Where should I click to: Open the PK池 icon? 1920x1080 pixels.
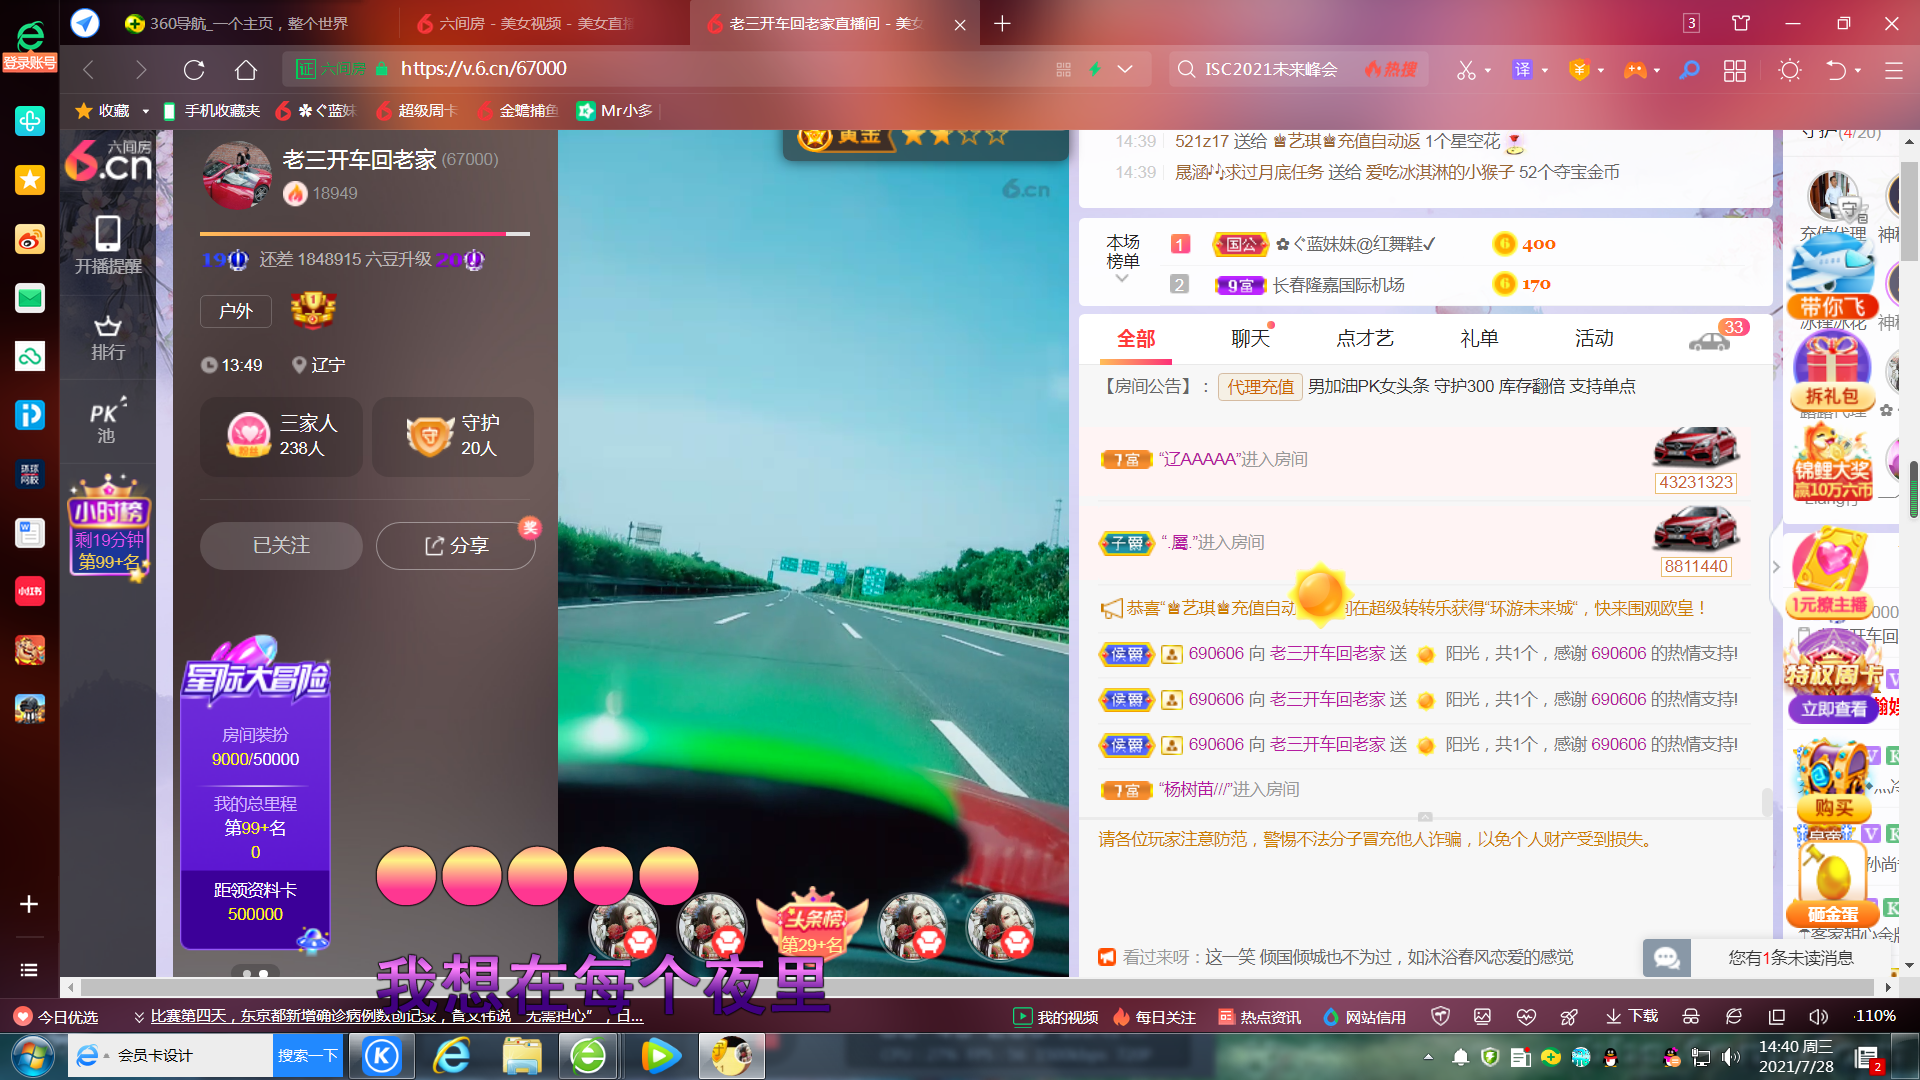(107, 421)
